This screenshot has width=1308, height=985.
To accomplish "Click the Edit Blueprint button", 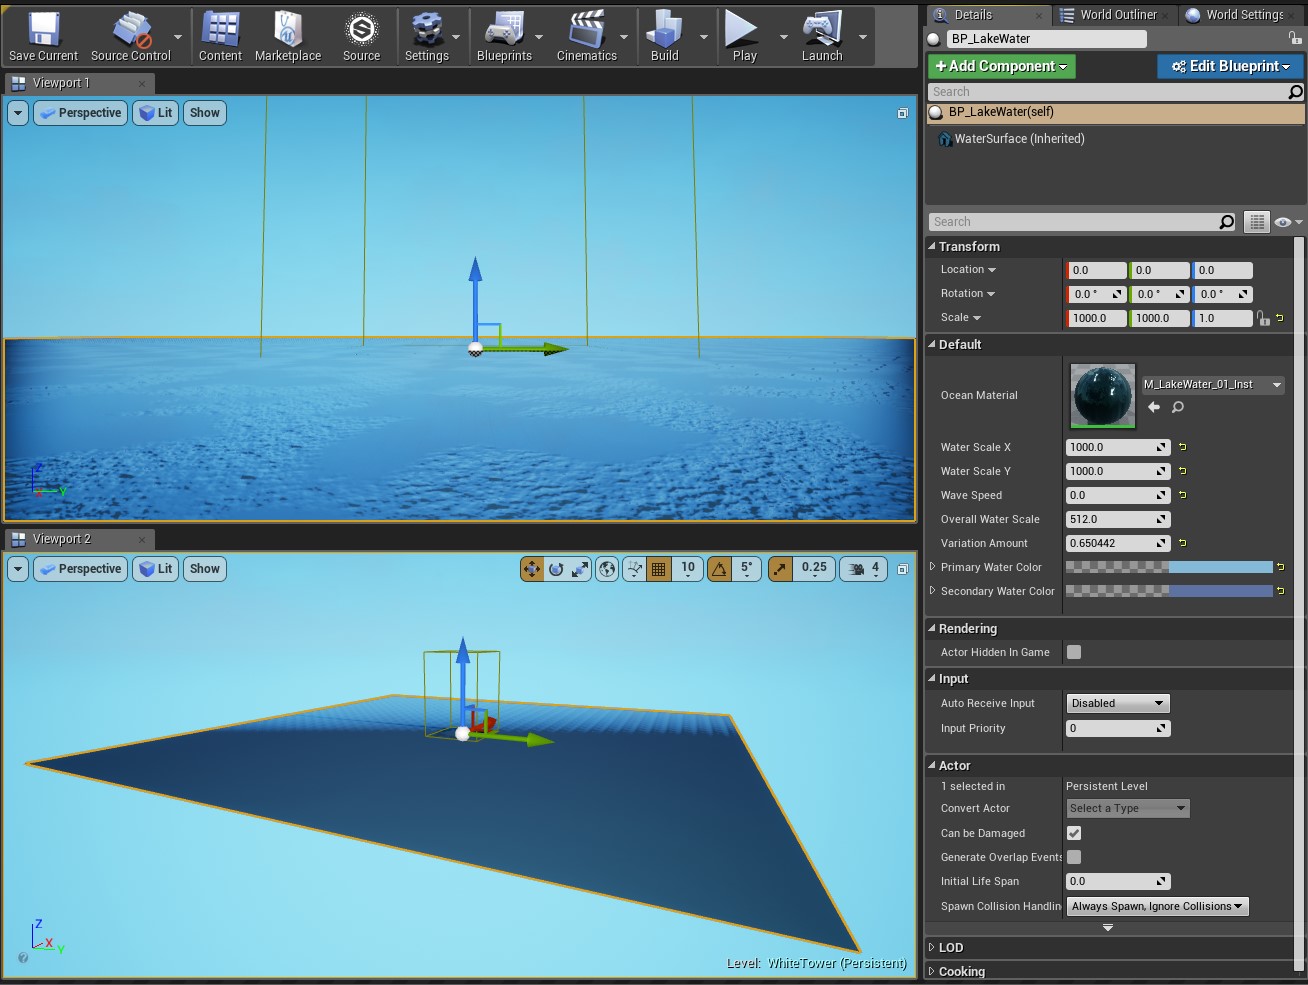I will click(1230, 66).
